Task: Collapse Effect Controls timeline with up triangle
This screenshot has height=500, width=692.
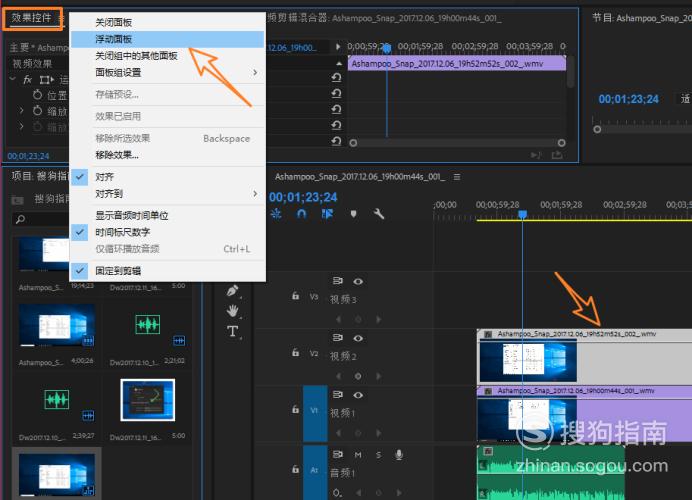Action: coord(338,64)
